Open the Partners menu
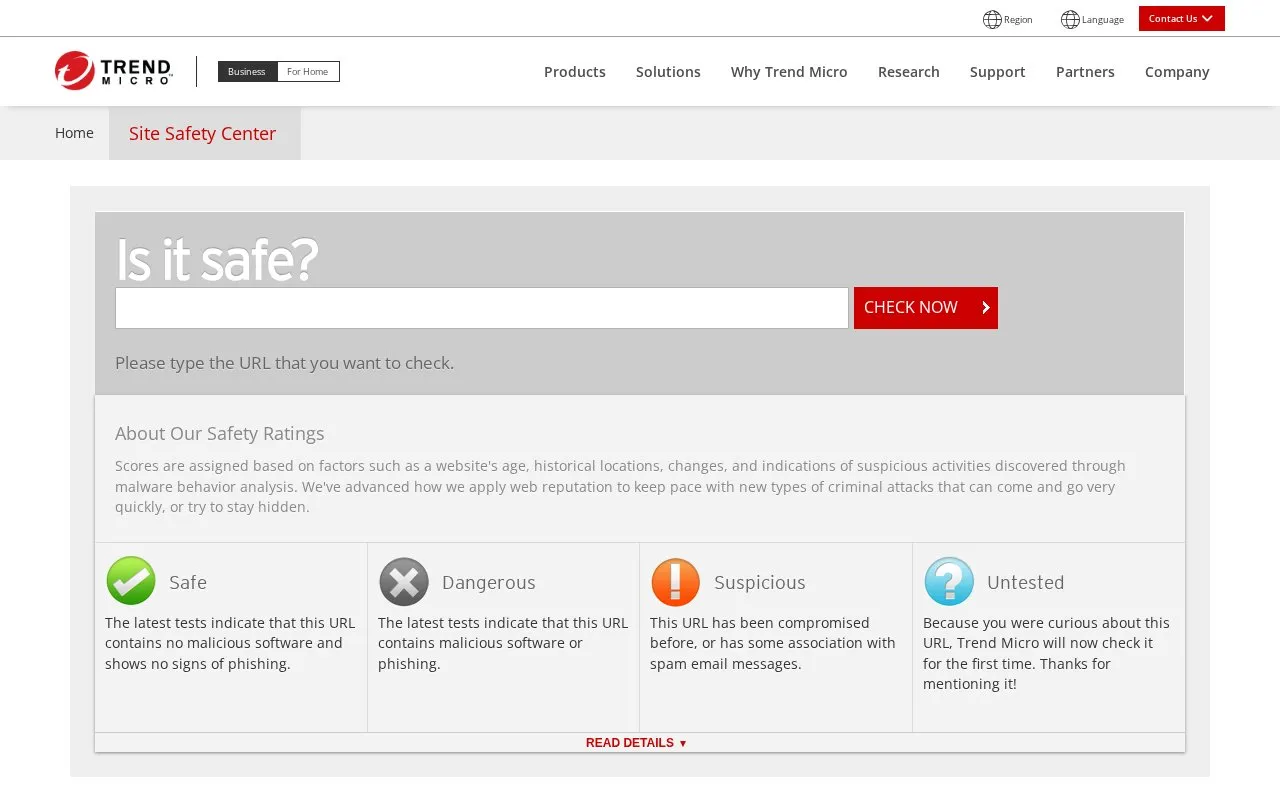 coord(1085,72)
